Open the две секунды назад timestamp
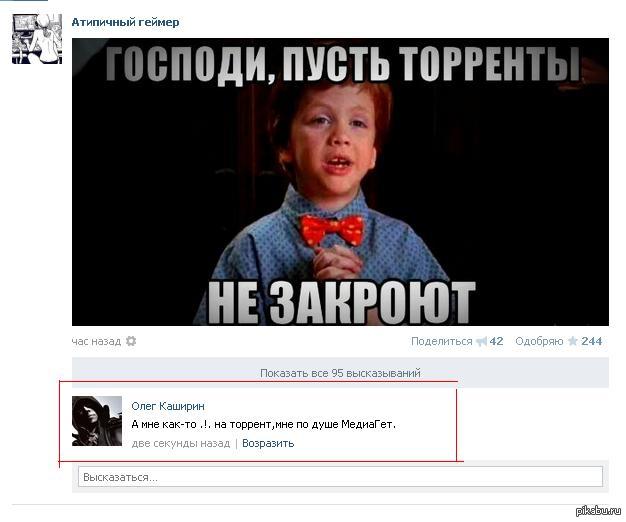Screen dimensions: 626x522 pos(181,443)
